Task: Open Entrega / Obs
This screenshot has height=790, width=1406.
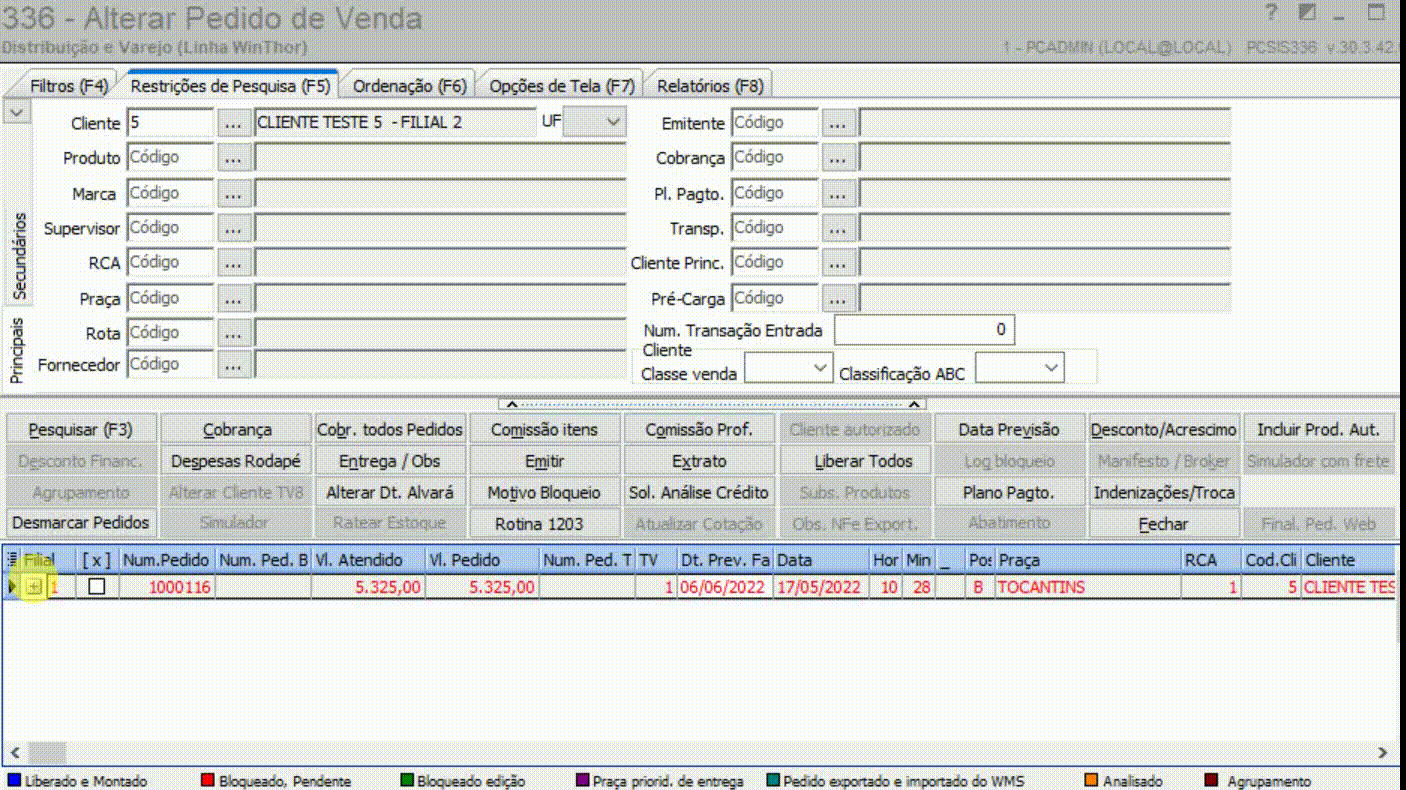Action: pos(390,461)
